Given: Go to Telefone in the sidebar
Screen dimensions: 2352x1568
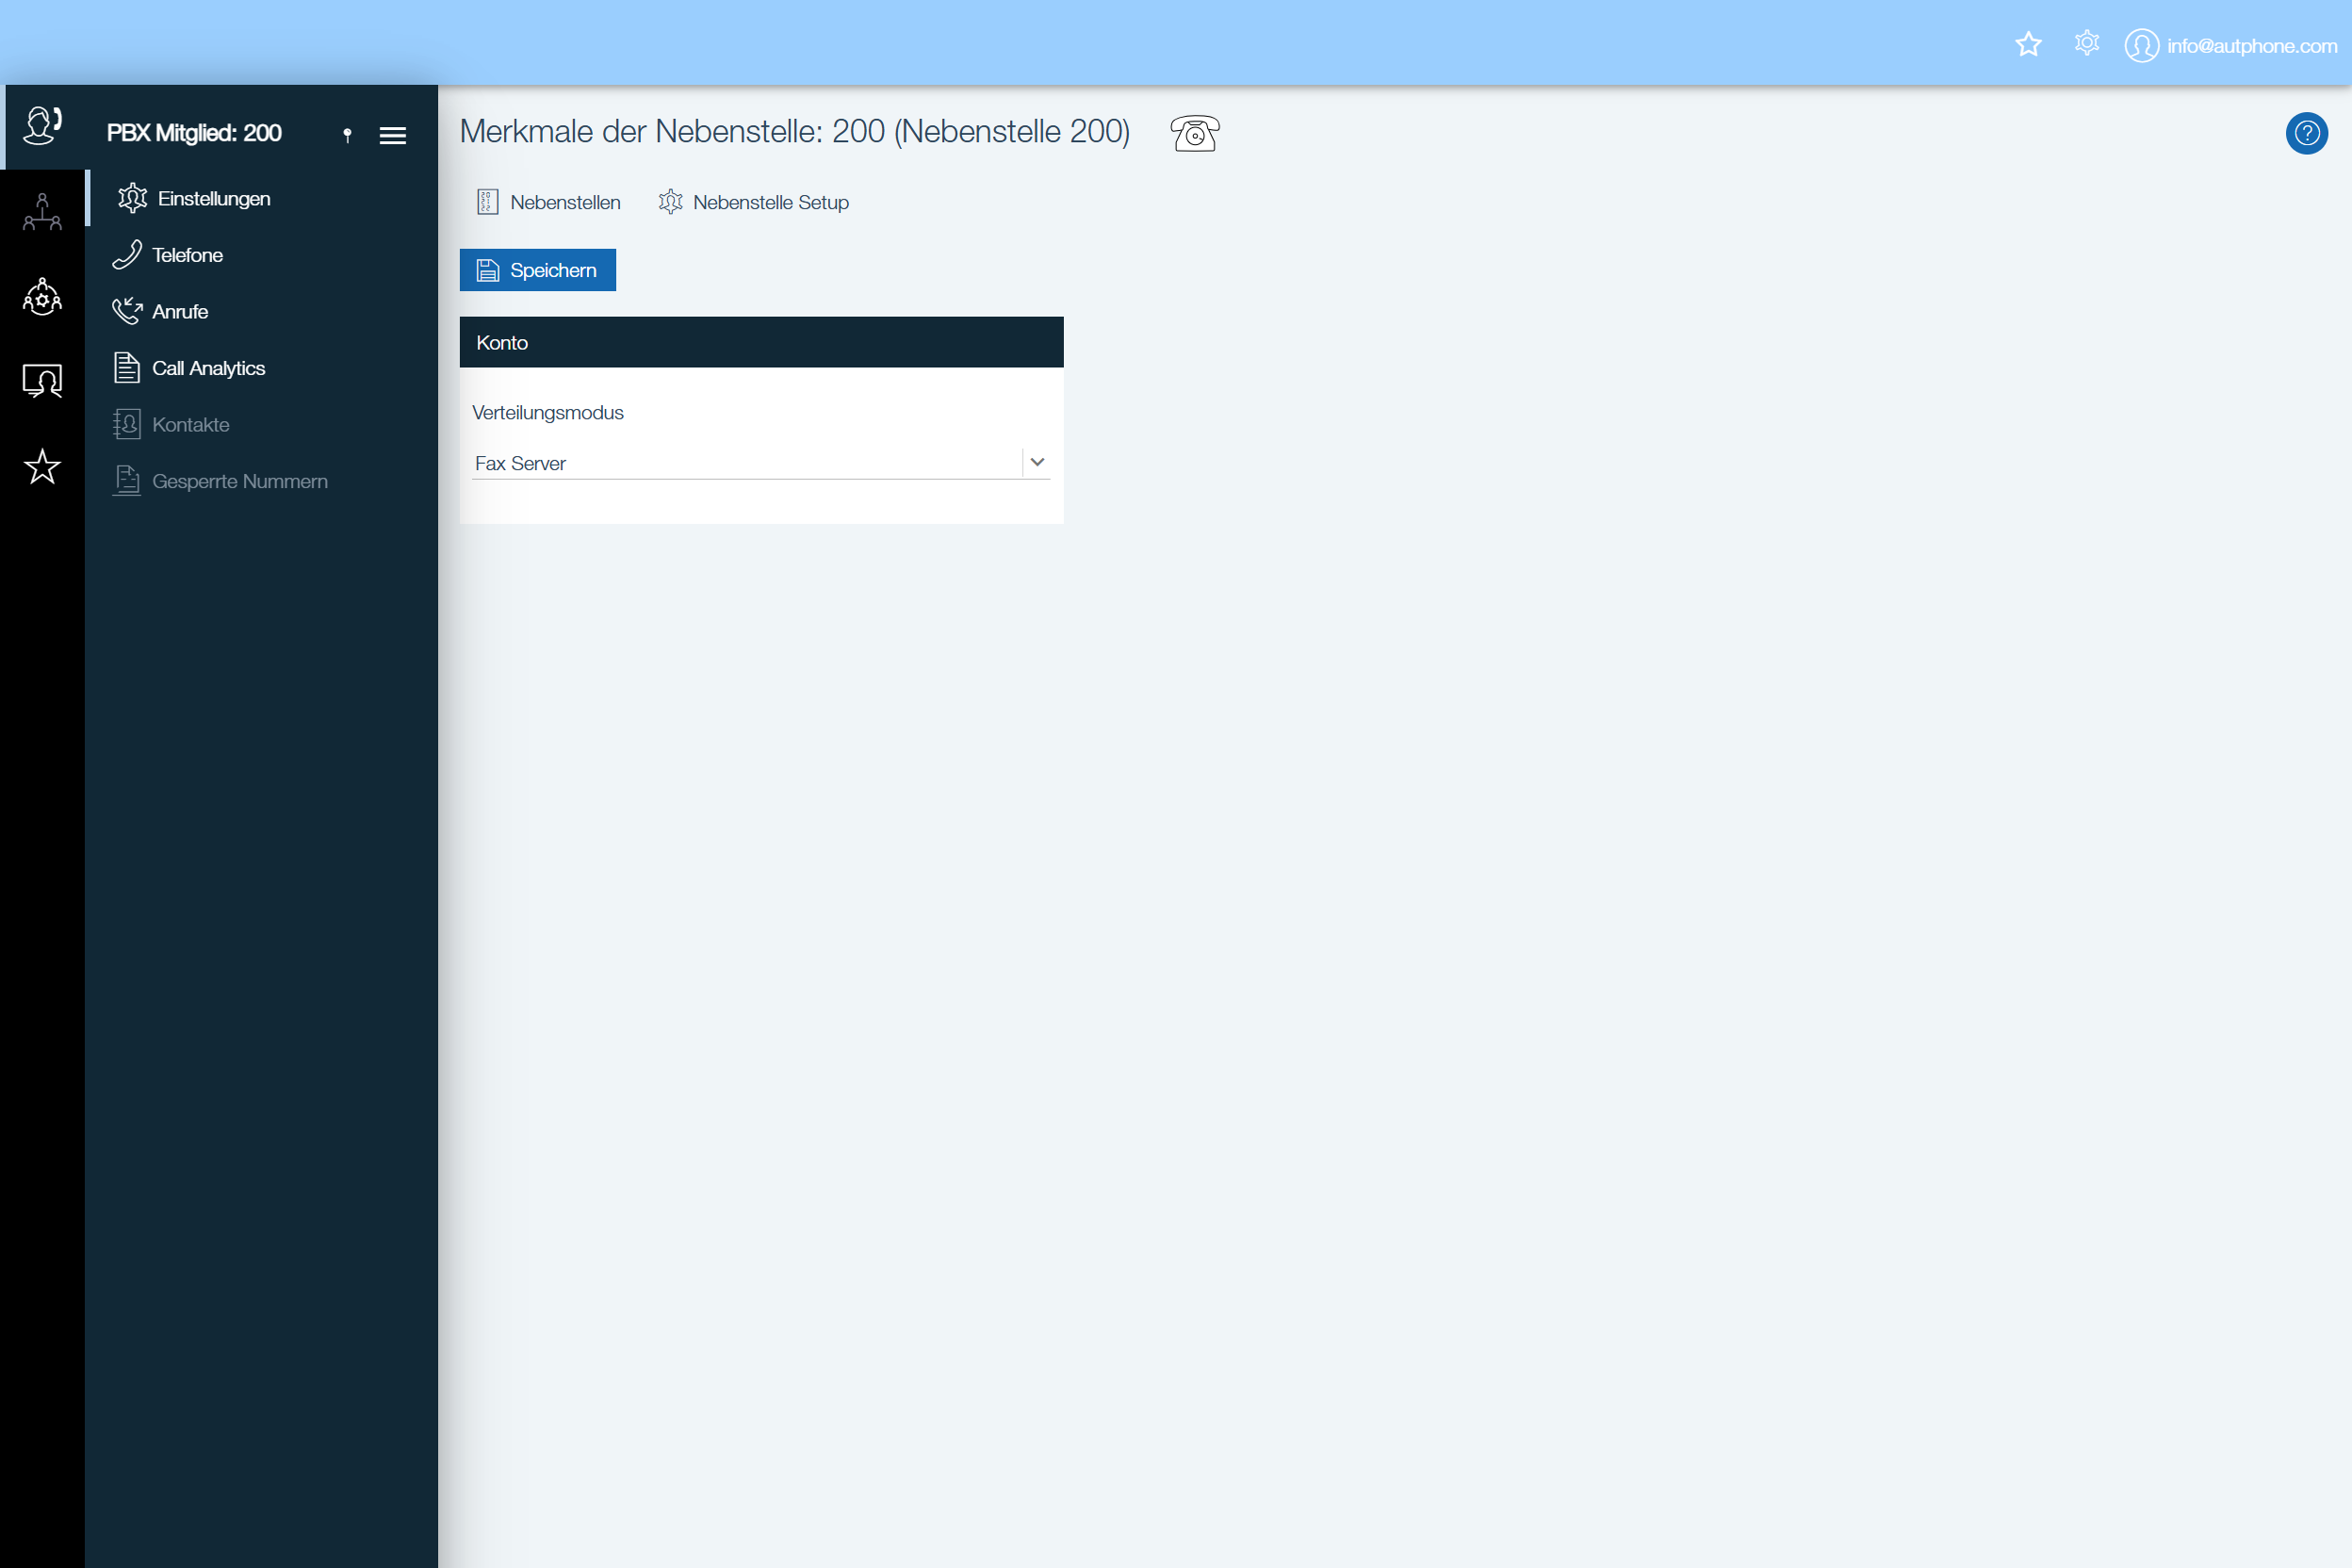Looking at the screenshot, I should [187, 255].
